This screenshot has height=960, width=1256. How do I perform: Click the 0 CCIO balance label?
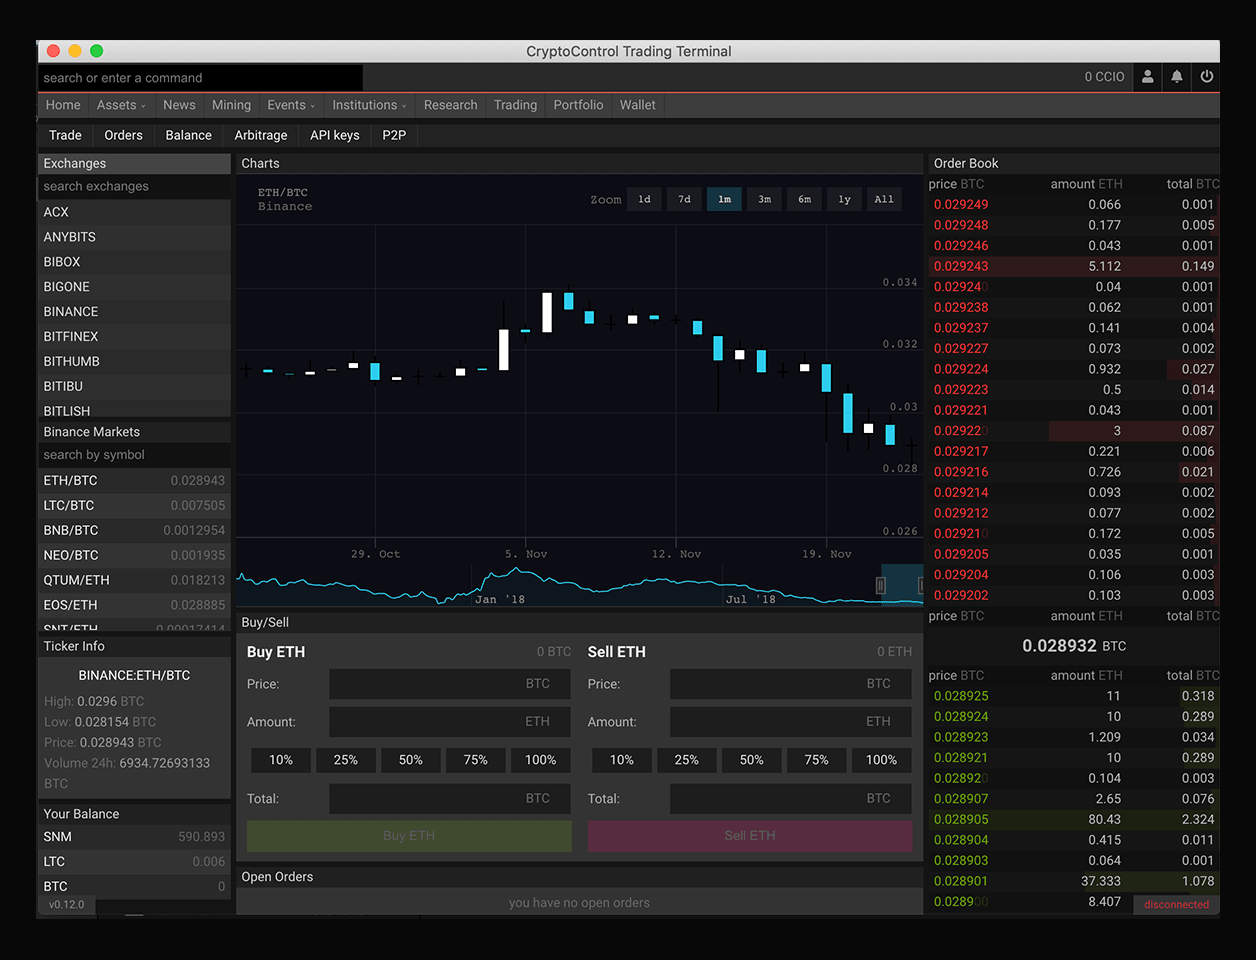point(1104,77)
